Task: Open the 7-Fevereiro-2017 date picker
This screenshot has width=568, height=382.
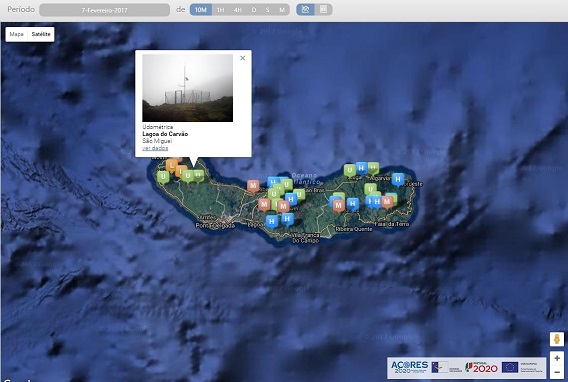Action: tap(104, 10)
